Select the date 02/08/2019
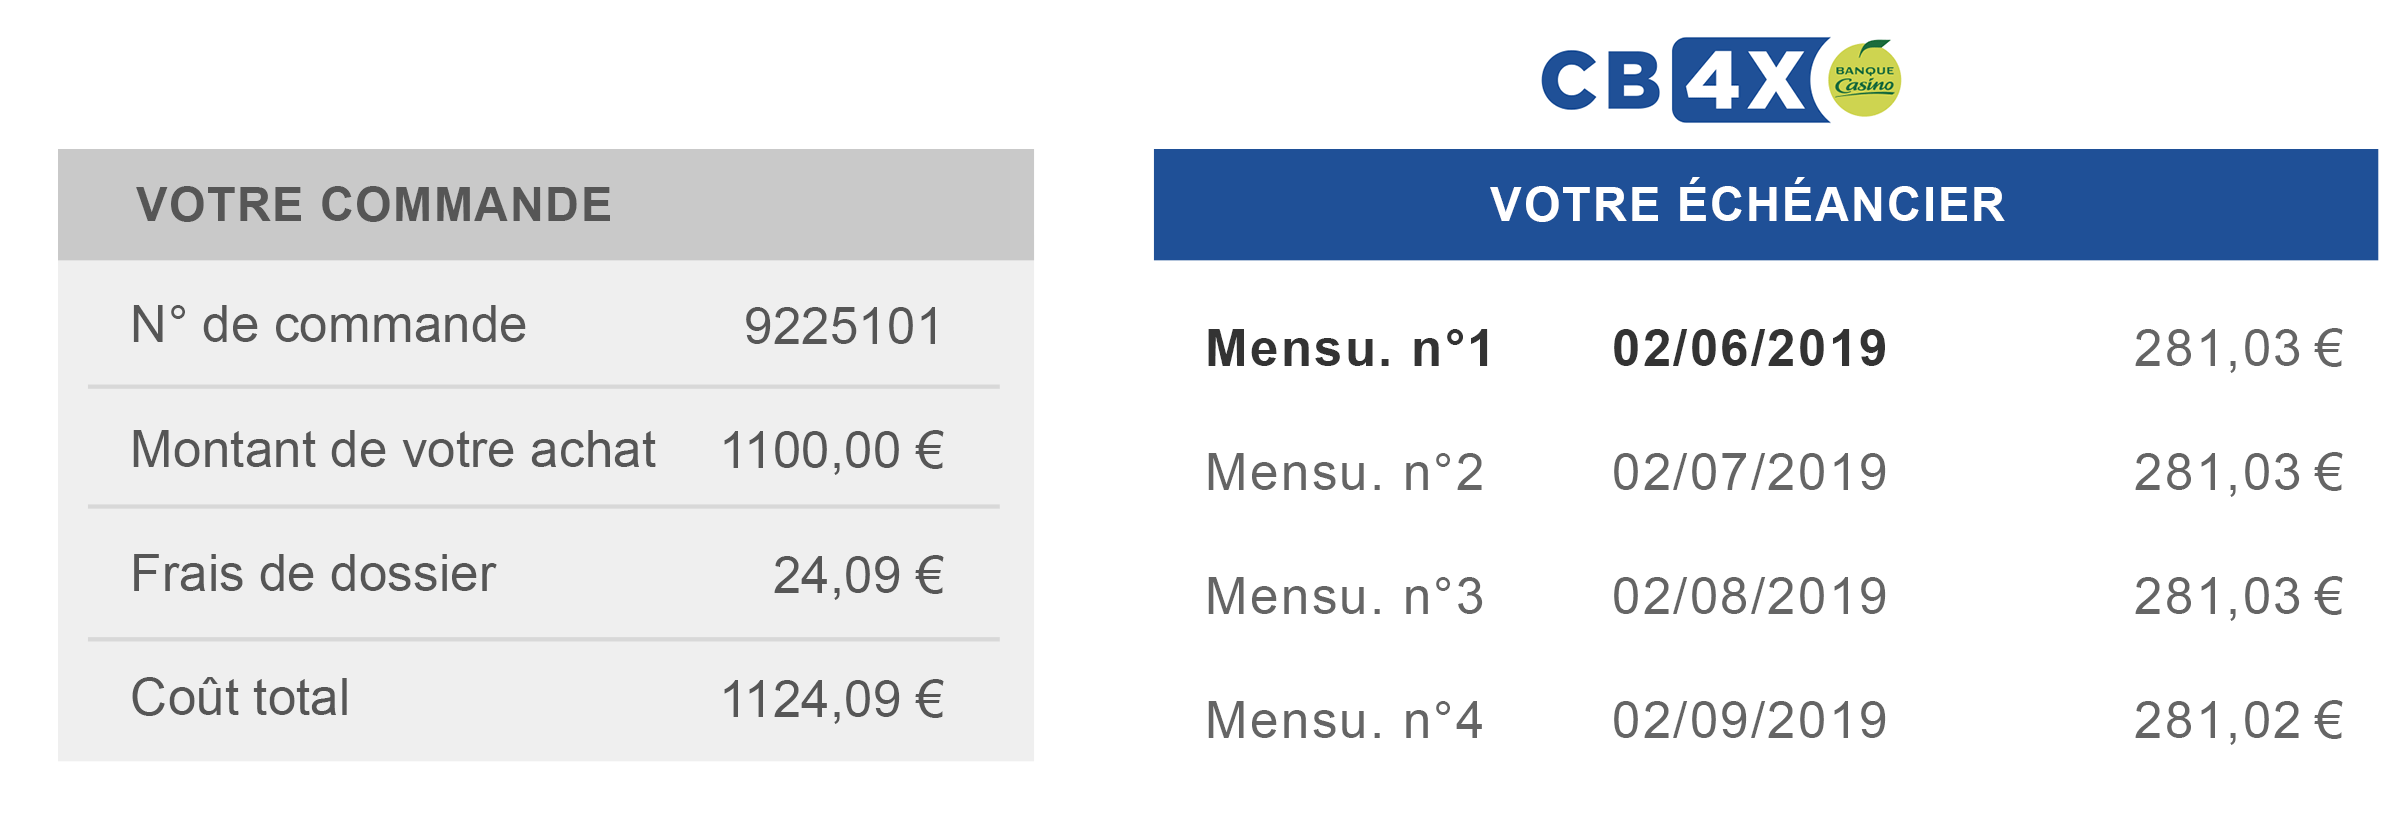The height and width of the screenshot is (817, 2403). click(1749, 596)
